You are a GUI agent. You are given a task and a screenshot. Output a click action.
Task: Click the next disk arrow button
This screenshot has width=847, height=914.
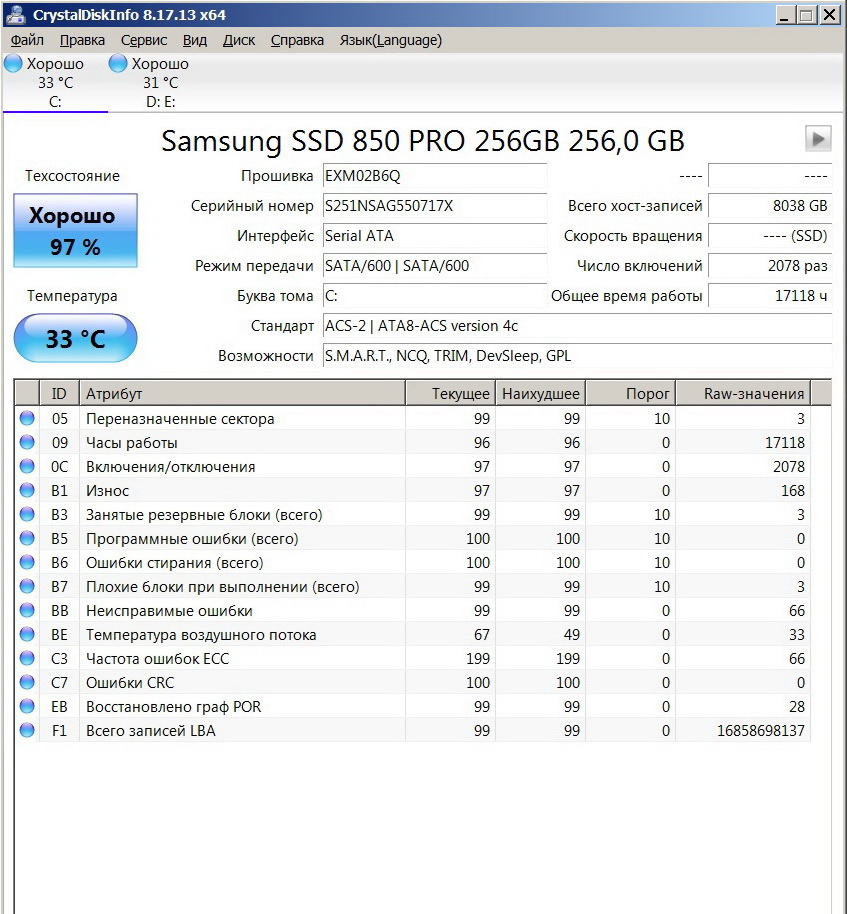click(x=818, y=139)
